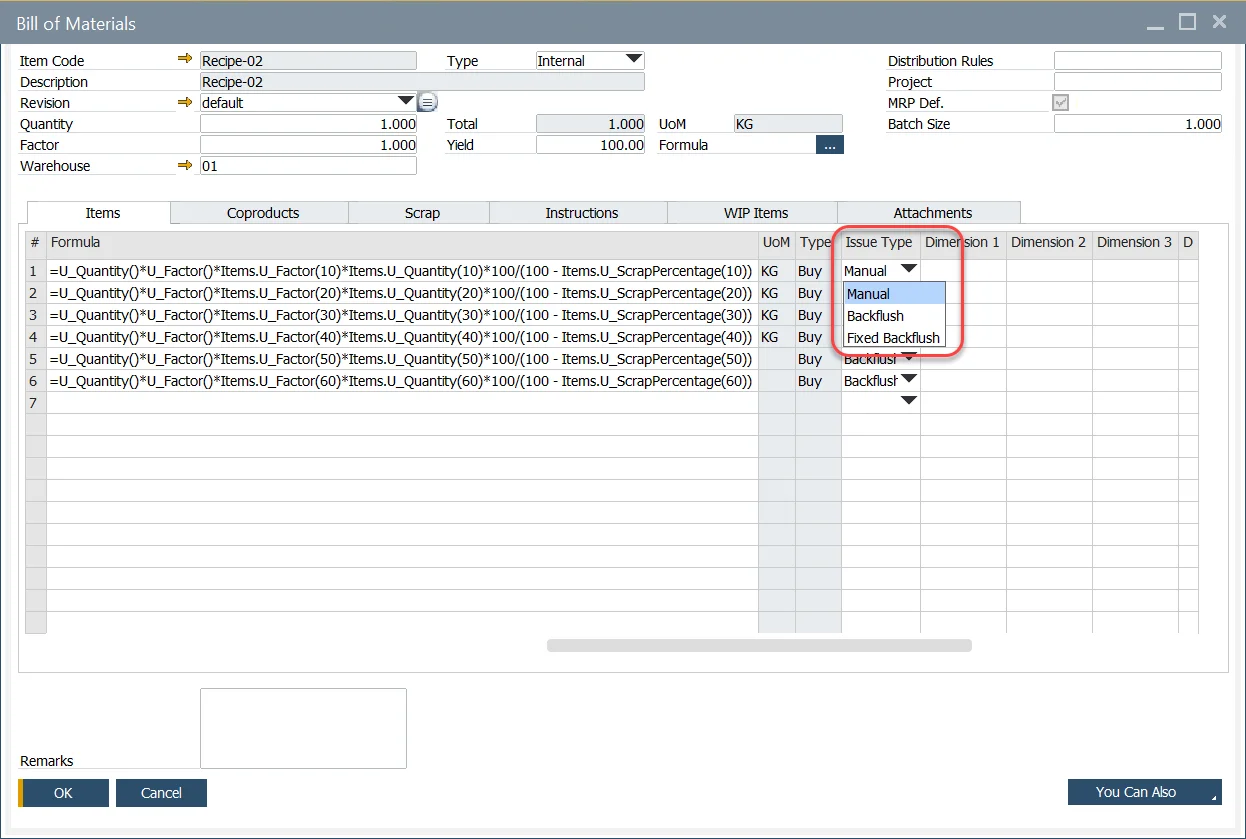This screenshot has width=1246, height=839.
Task: Select Fixed Backflush from Issue Type list
Action: [x=893, y=338]
